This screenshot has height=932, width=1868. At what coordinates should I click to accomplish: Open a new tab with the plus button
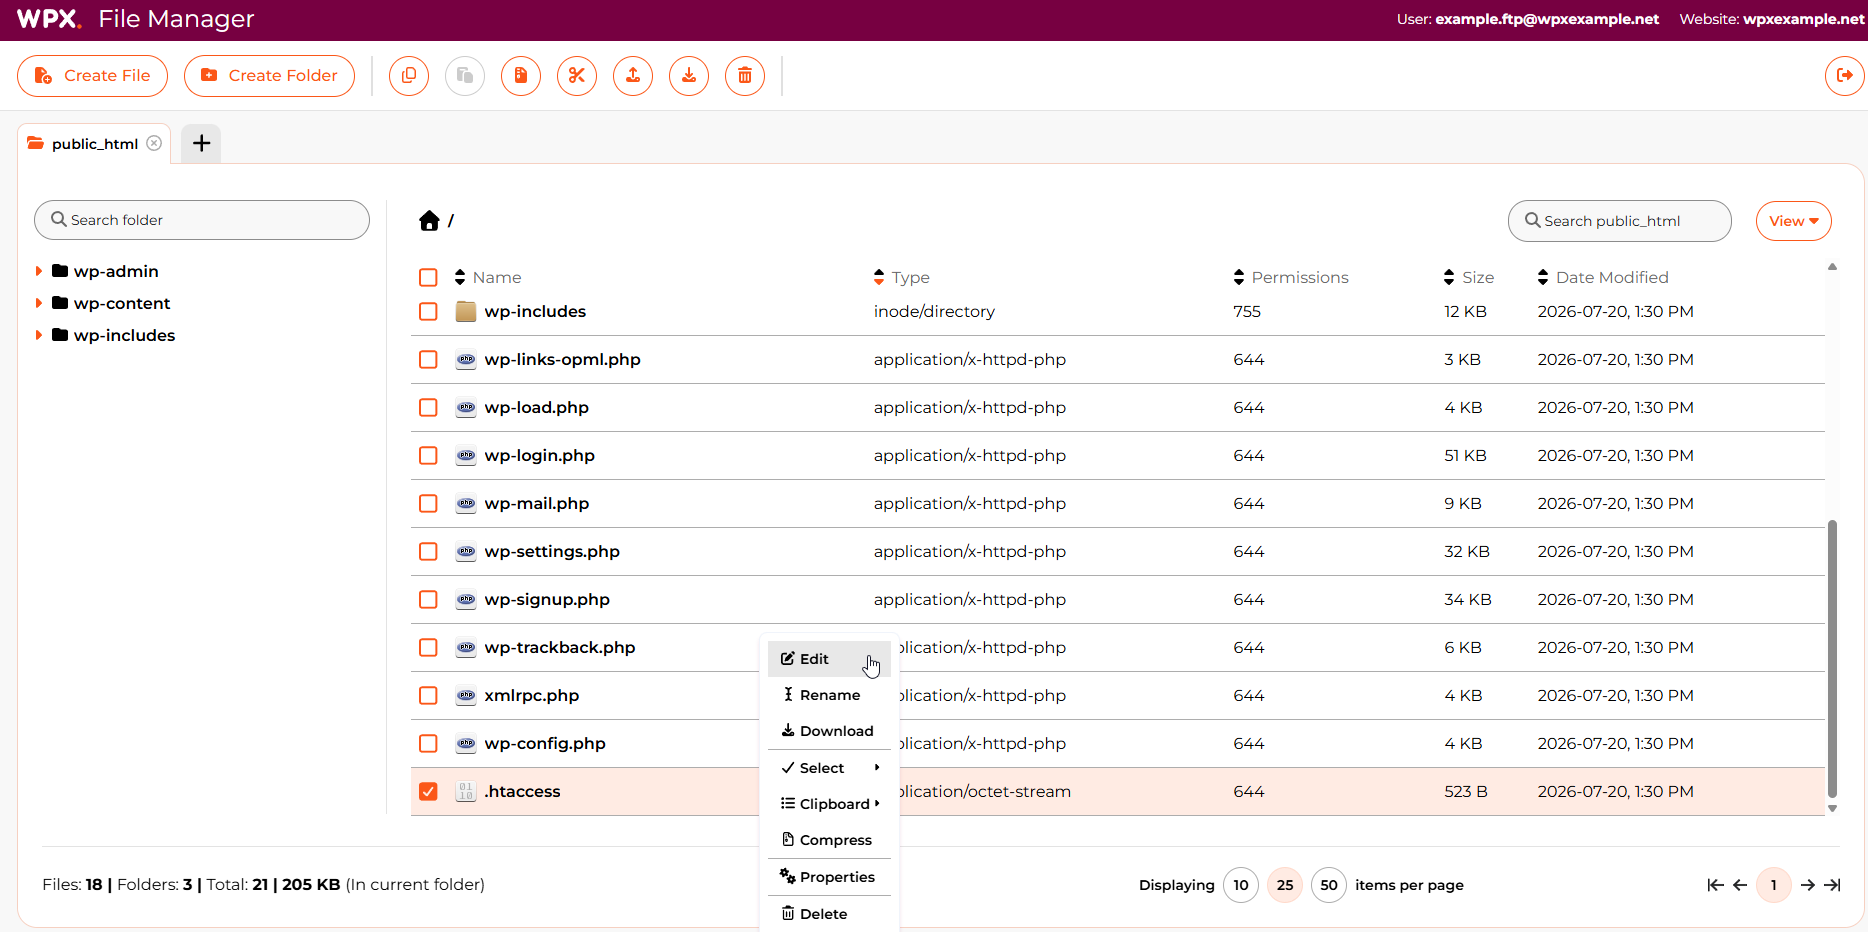pyautogui.click(x=201, y=143)
